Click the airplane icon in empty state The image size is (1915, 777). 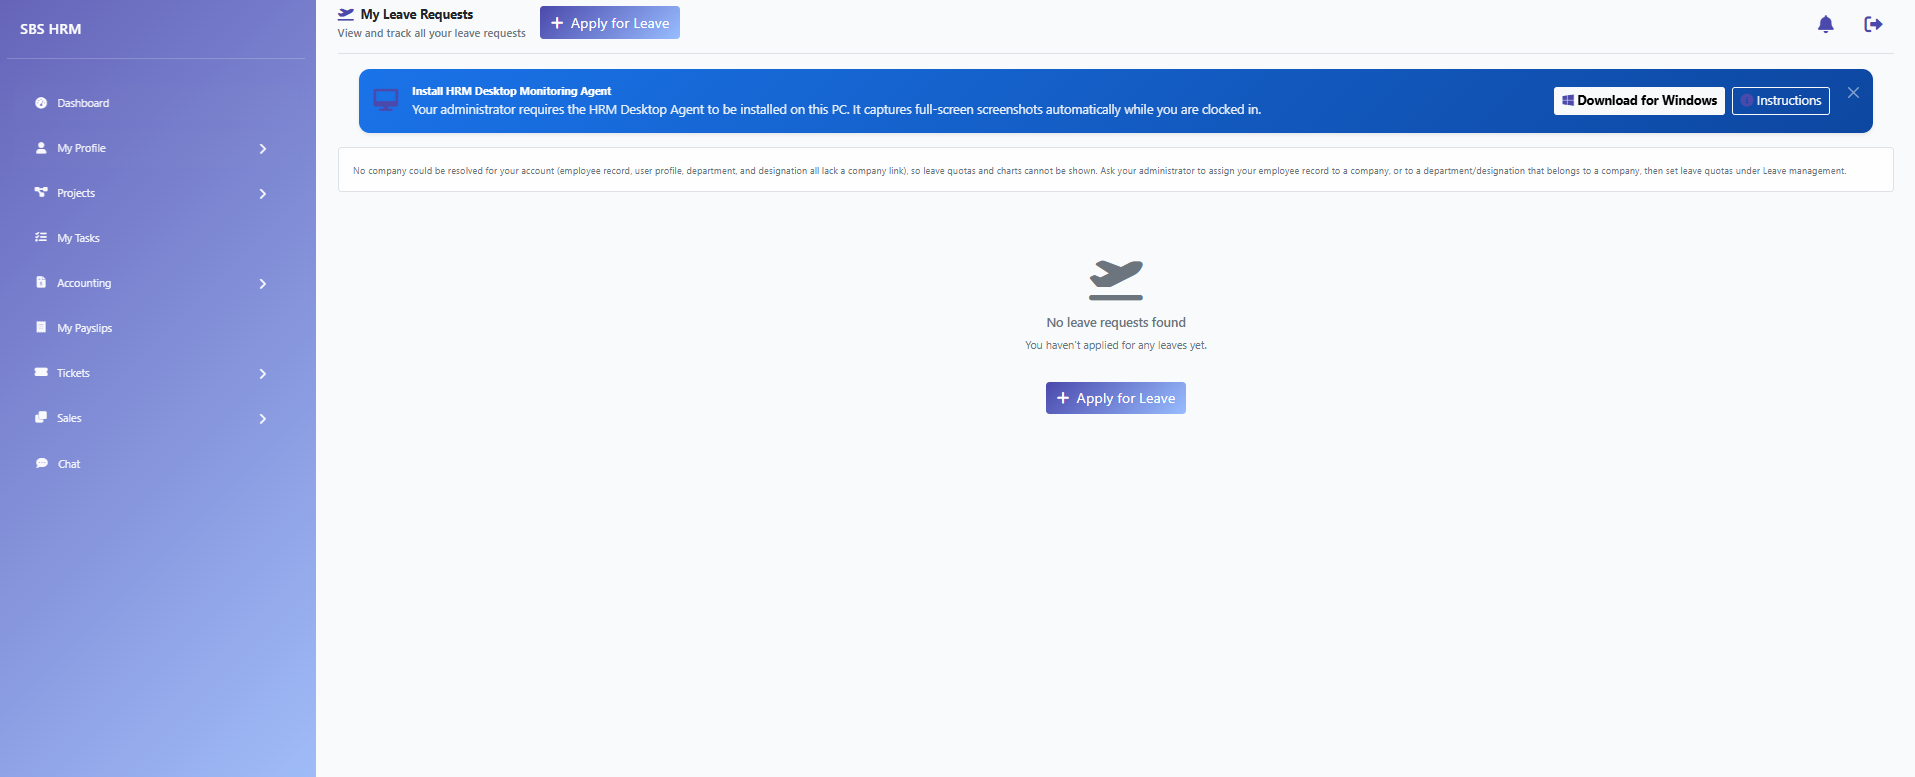[1116, 279]
